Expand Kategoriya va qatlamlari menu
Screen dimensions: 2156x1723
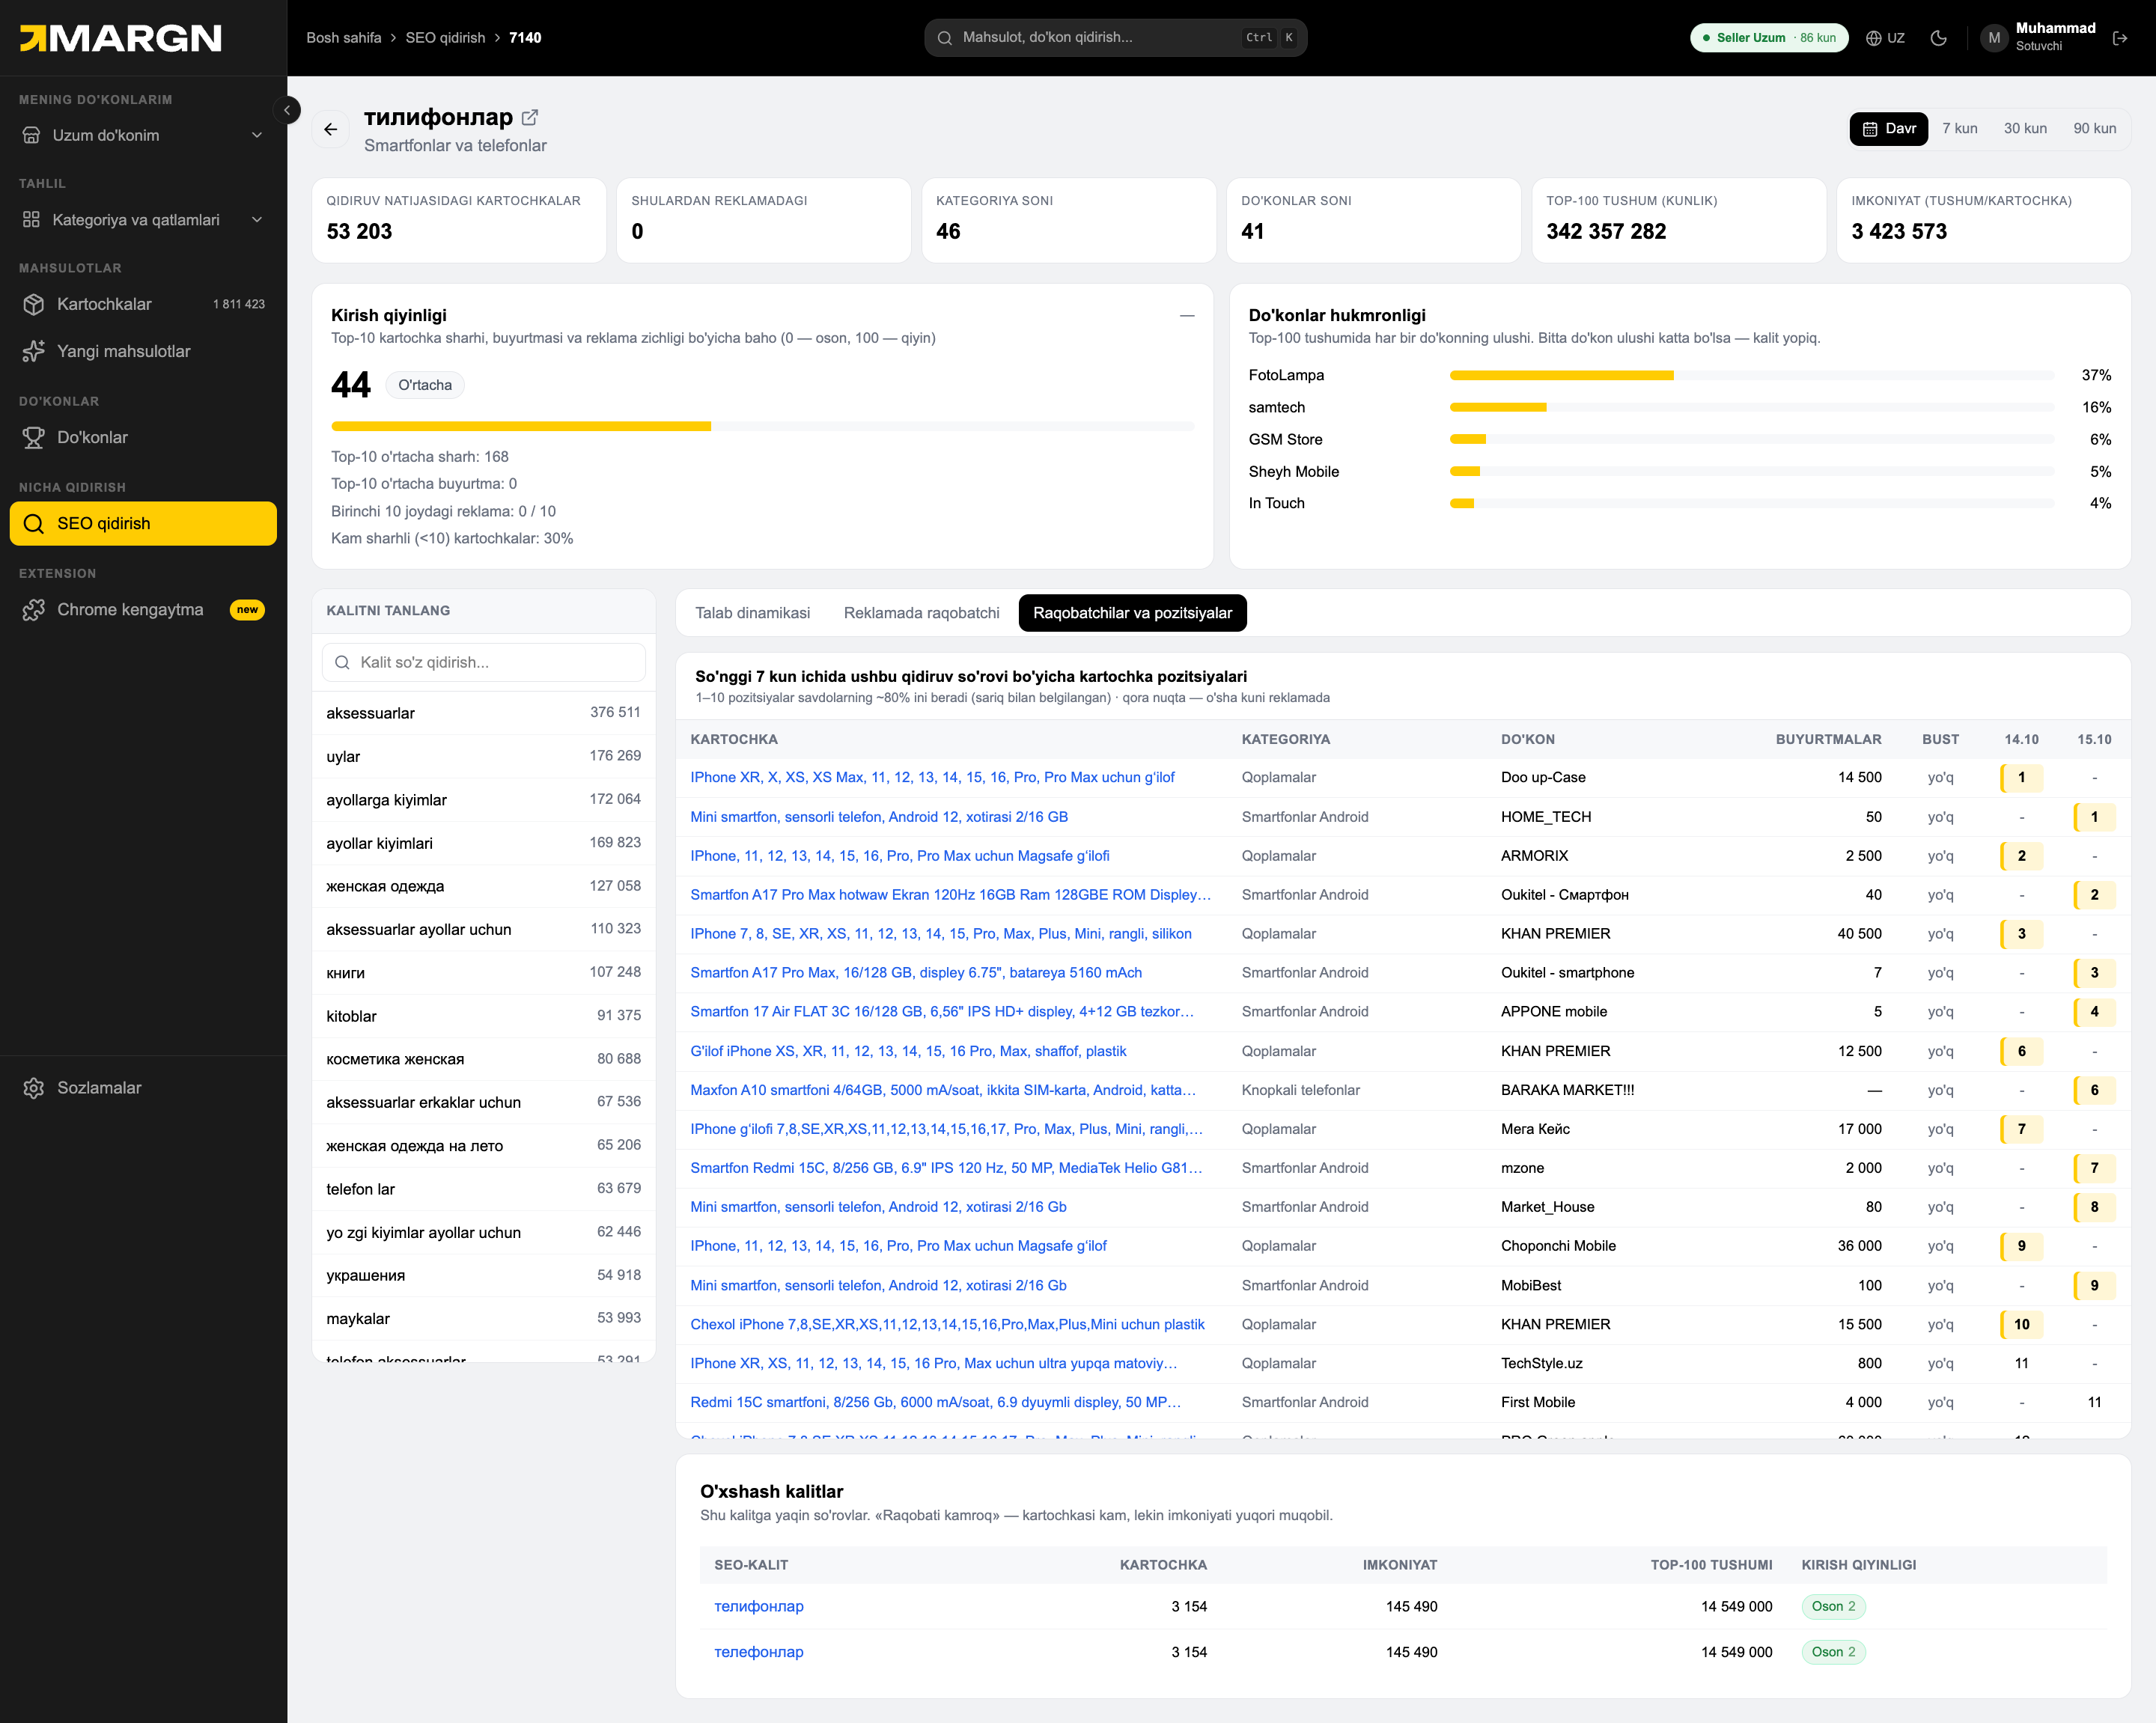click(x=144, y=219)
